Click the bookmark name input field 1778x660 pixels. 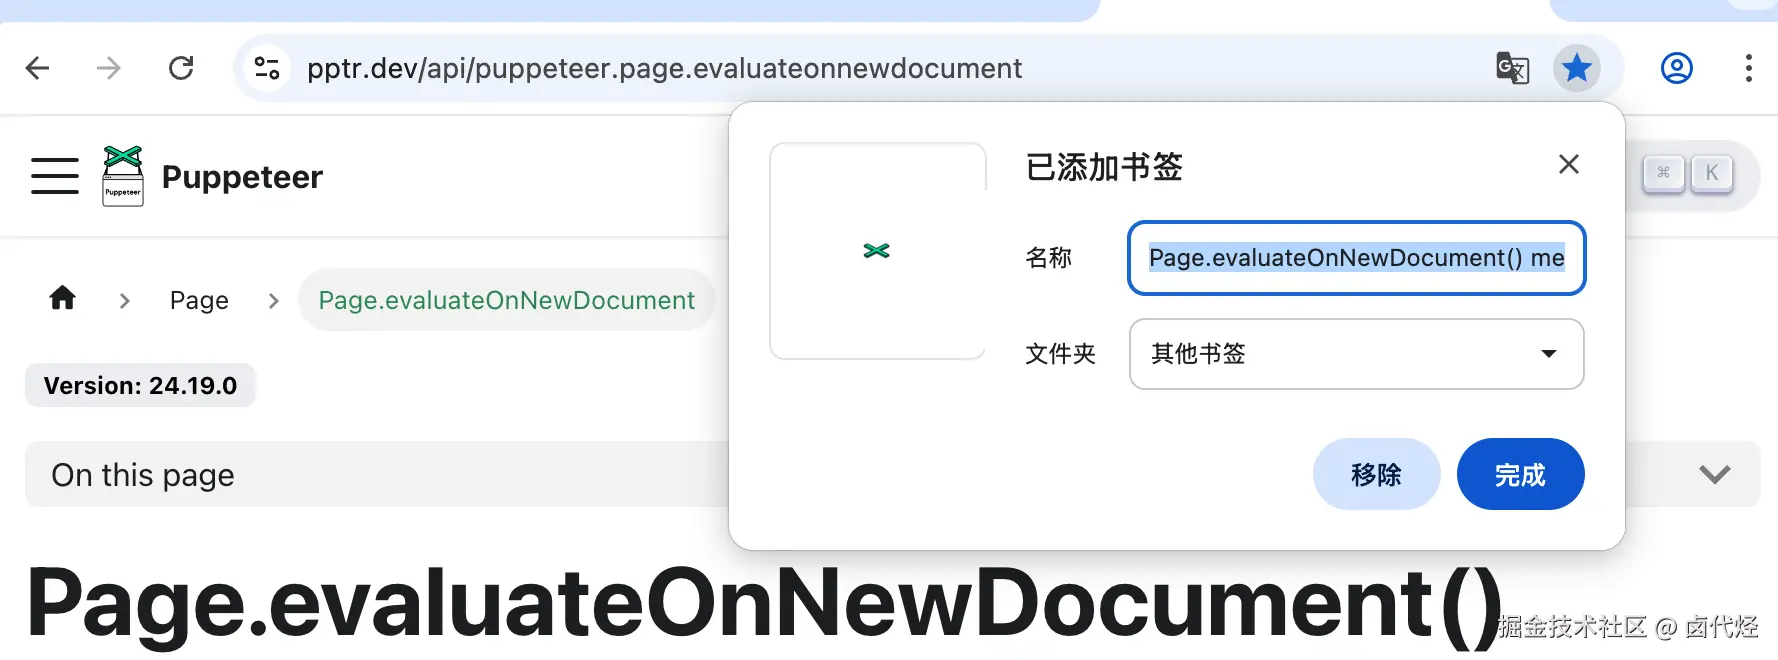[1356, 258]
